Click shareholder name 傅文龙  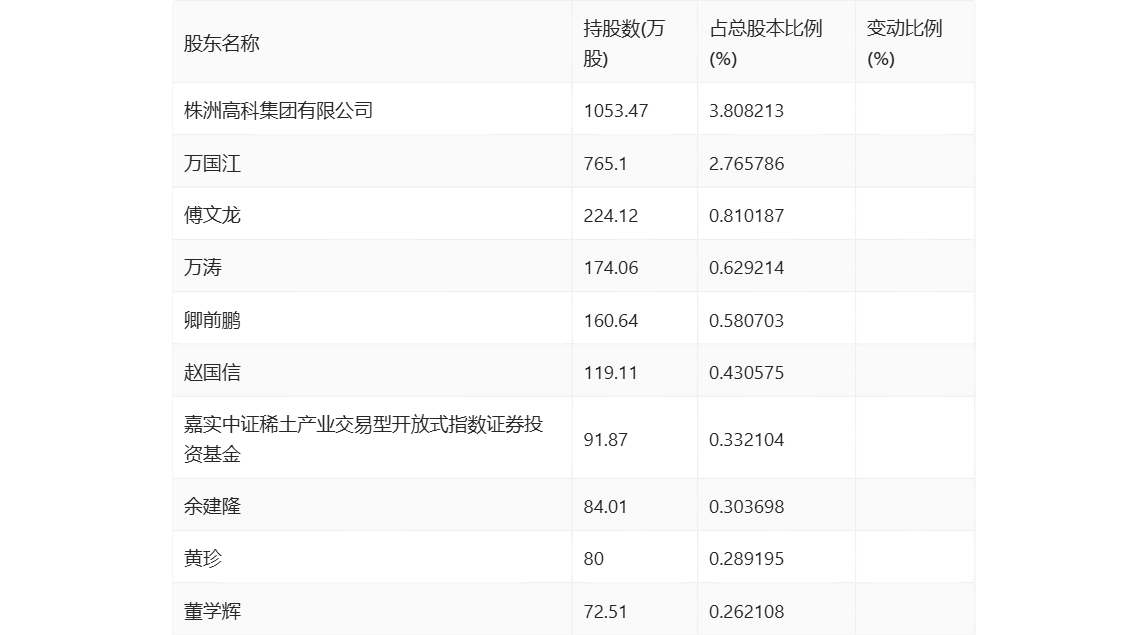tap(212, 215)
